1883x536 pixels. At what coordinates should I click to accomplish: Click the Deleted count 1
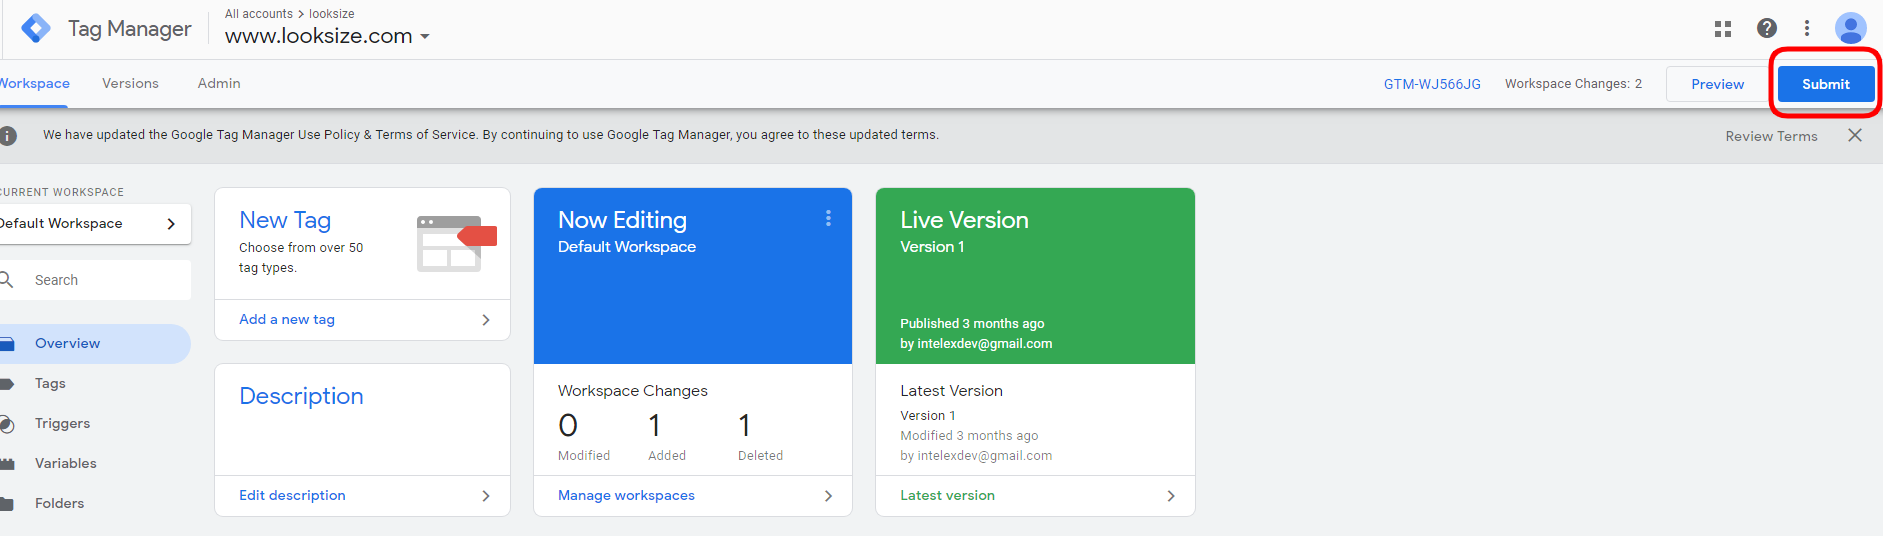click(x=744, y=426)
